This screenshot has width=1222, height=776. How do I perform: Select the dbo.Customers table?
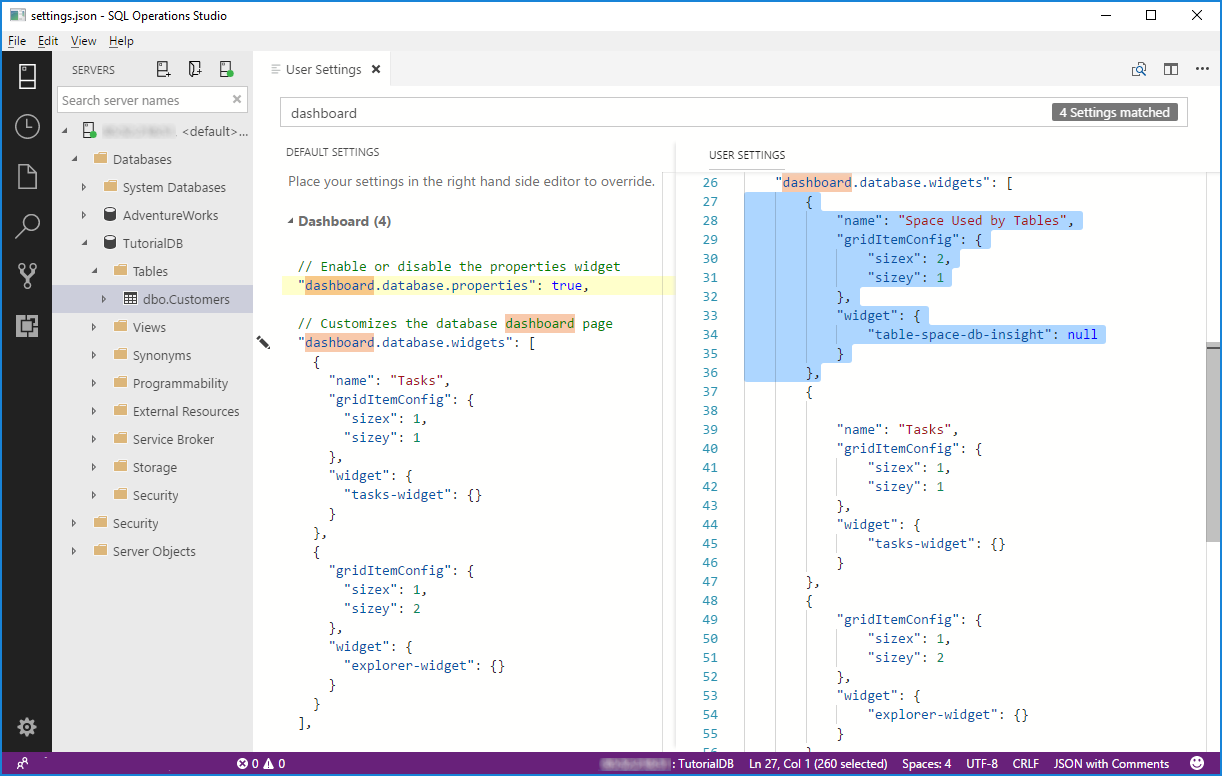(185, 299)
